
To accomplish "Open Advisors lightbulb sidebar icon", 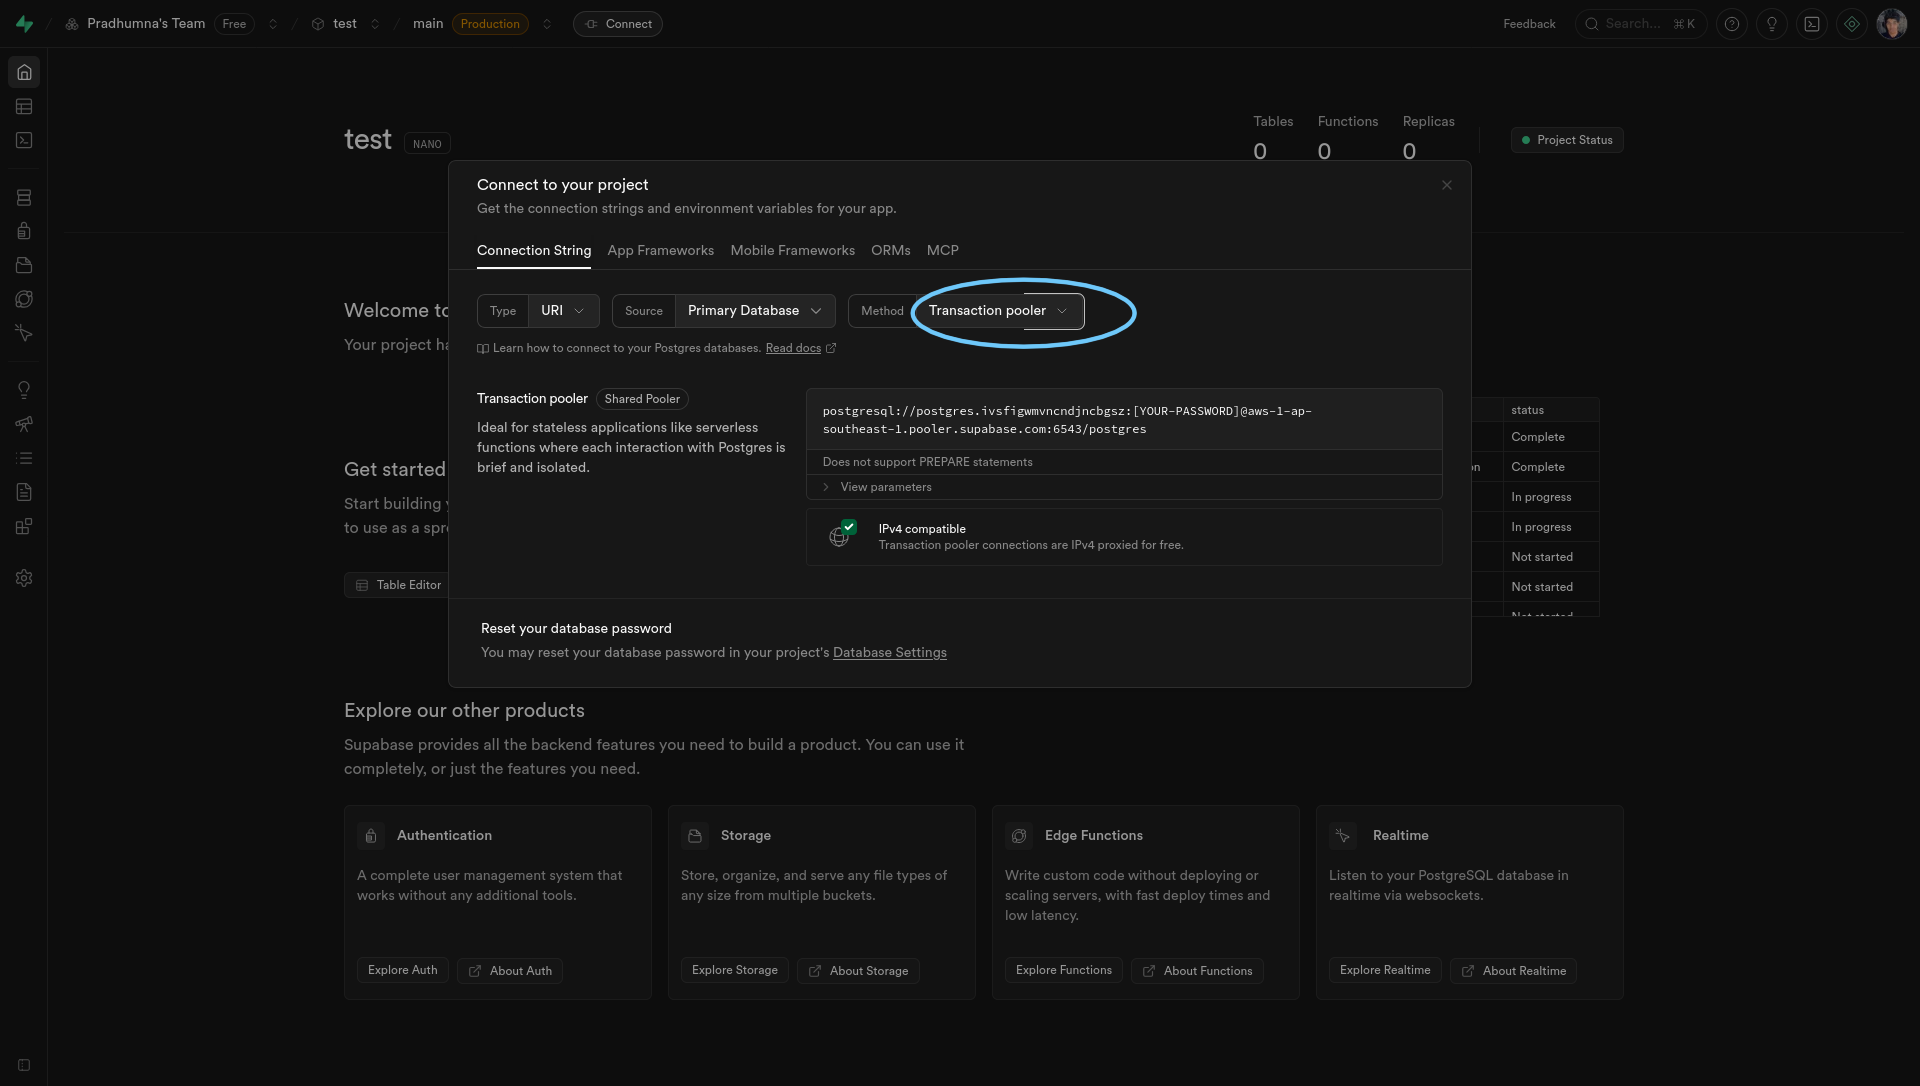I will click(x=24, y=390).
